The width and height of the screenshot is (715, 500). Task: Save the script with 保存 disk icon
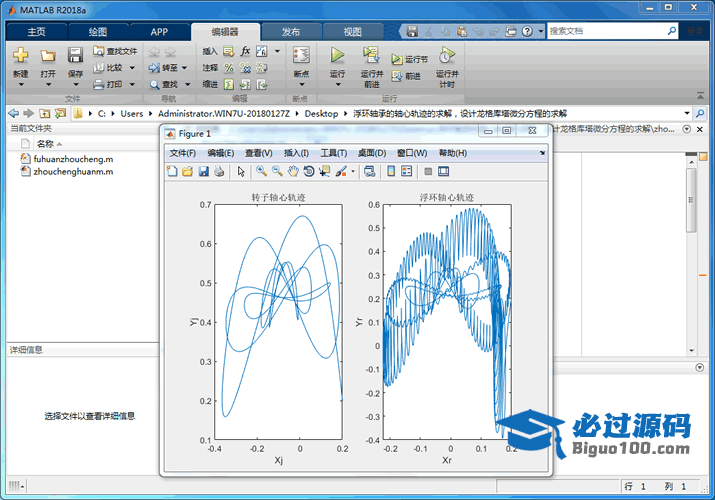tap(75, 56)
